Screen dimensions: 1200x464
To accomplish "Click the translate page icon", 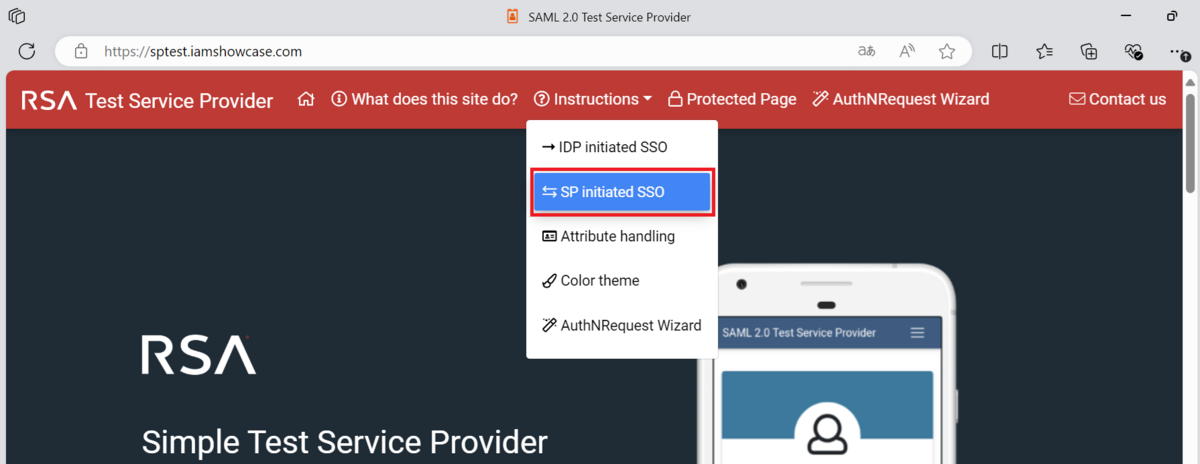I will coord(867,51).
